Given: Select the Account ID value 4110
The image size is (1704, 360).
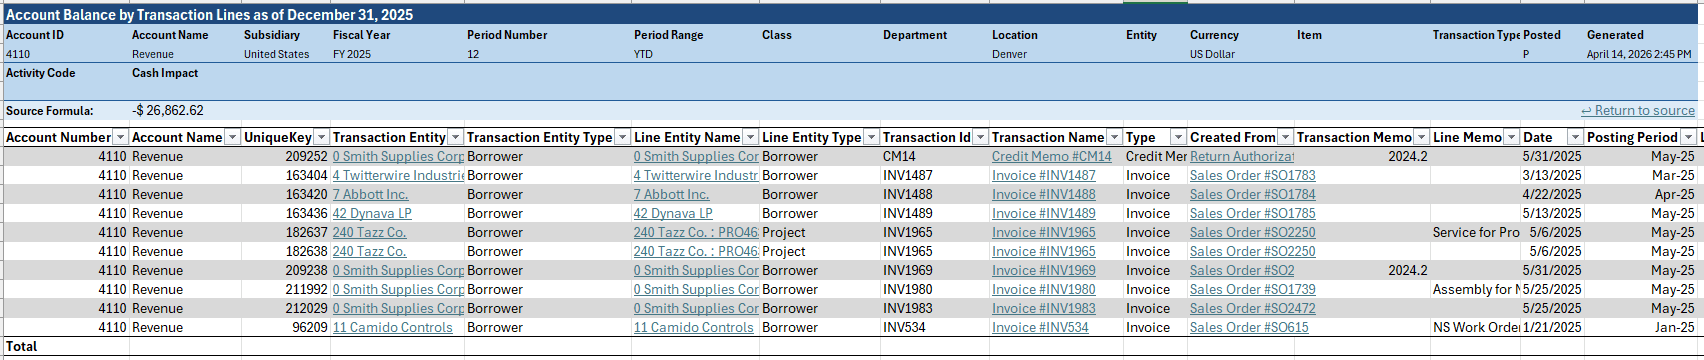Looking at the screenshot, I should pos(18,54).
